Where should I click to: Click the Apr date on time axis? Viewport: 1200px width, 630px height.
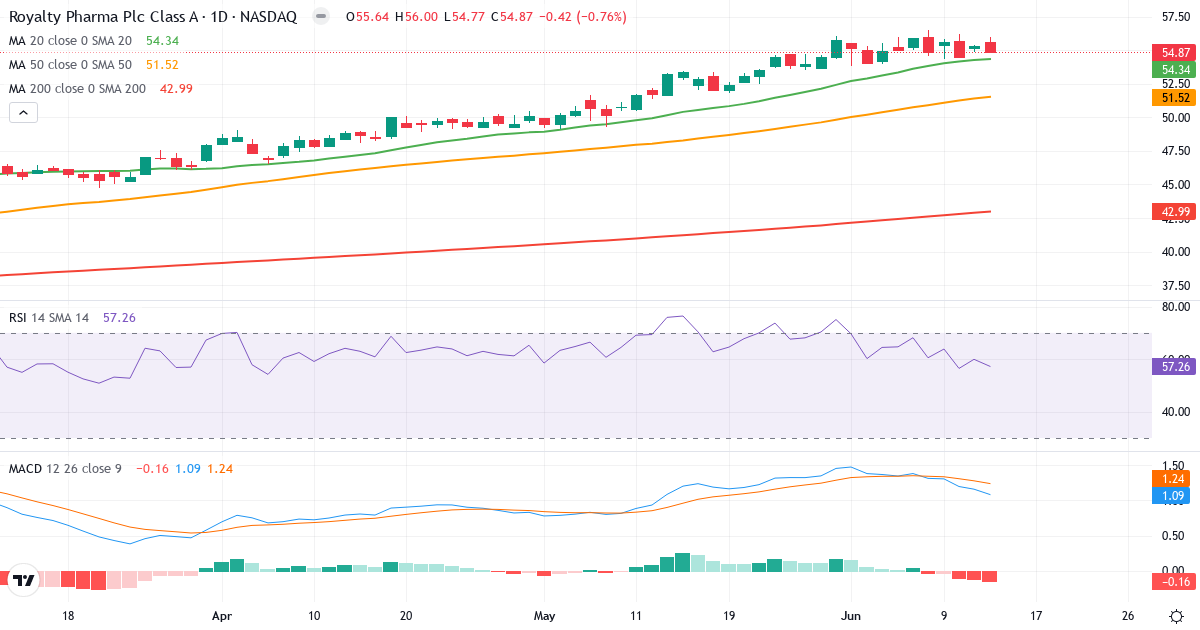pos(222,616)
